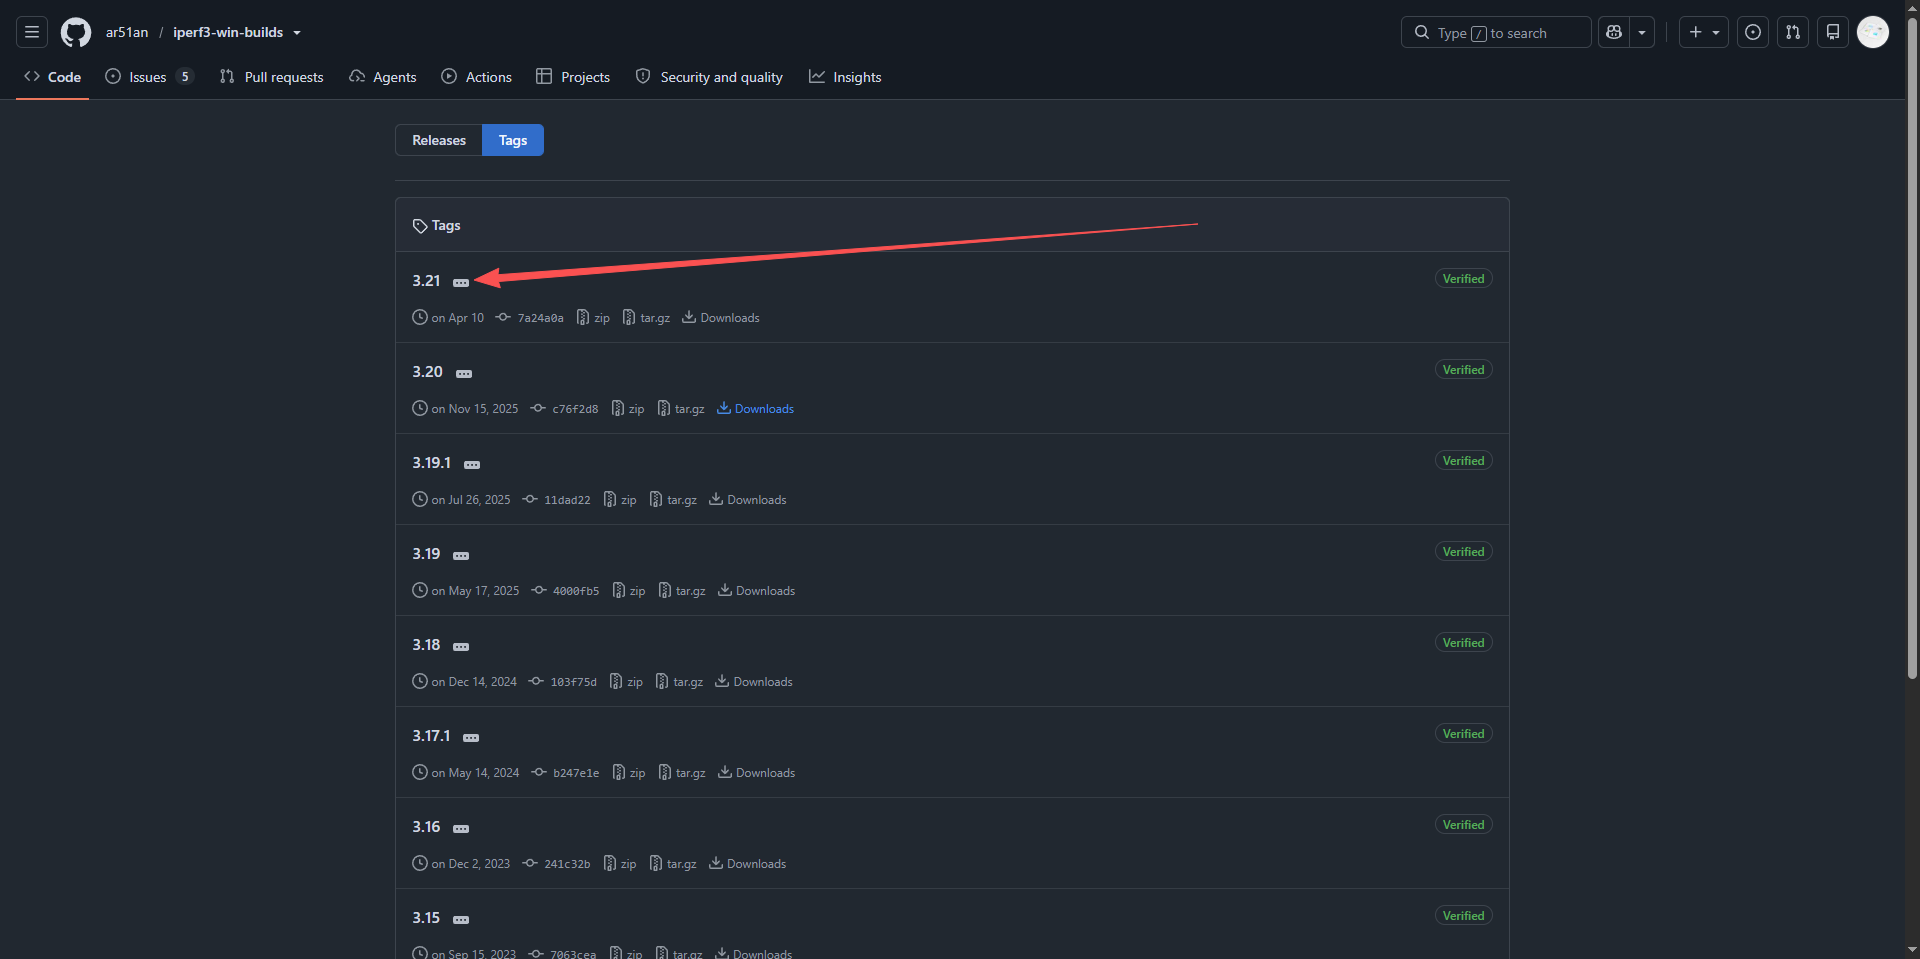The image size is (1920, 959).
Task: Open the user avatar menu
Action: [x=1873, y=32]
